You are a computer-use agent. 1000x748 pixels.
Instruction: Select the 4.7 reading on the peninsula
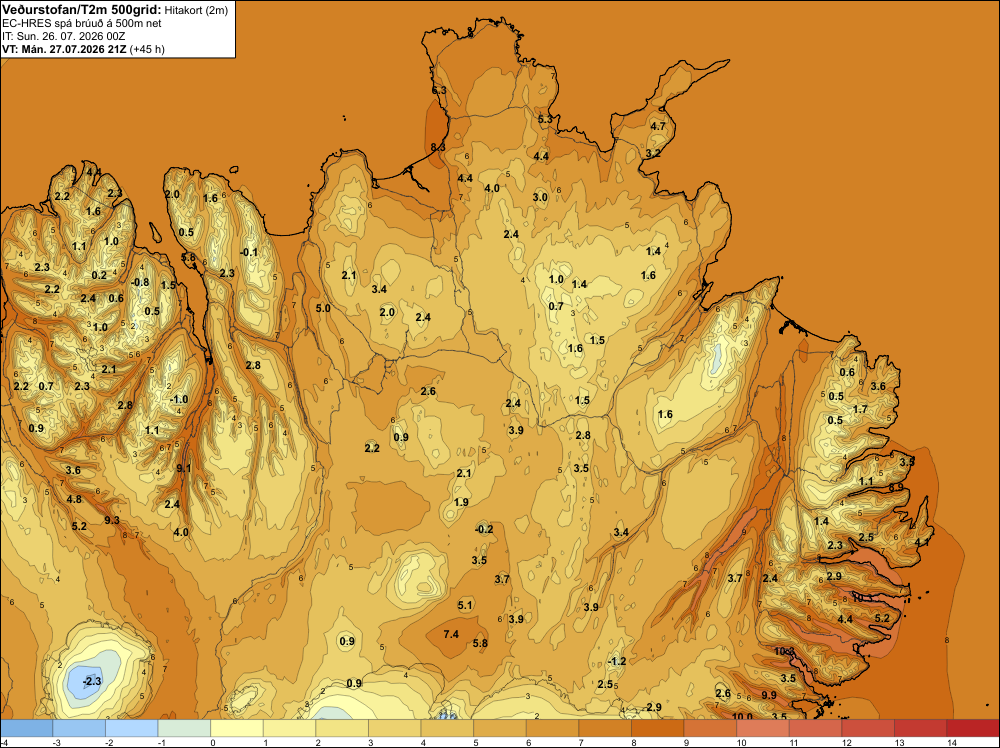pyautogui.click(x=658, y=126)
